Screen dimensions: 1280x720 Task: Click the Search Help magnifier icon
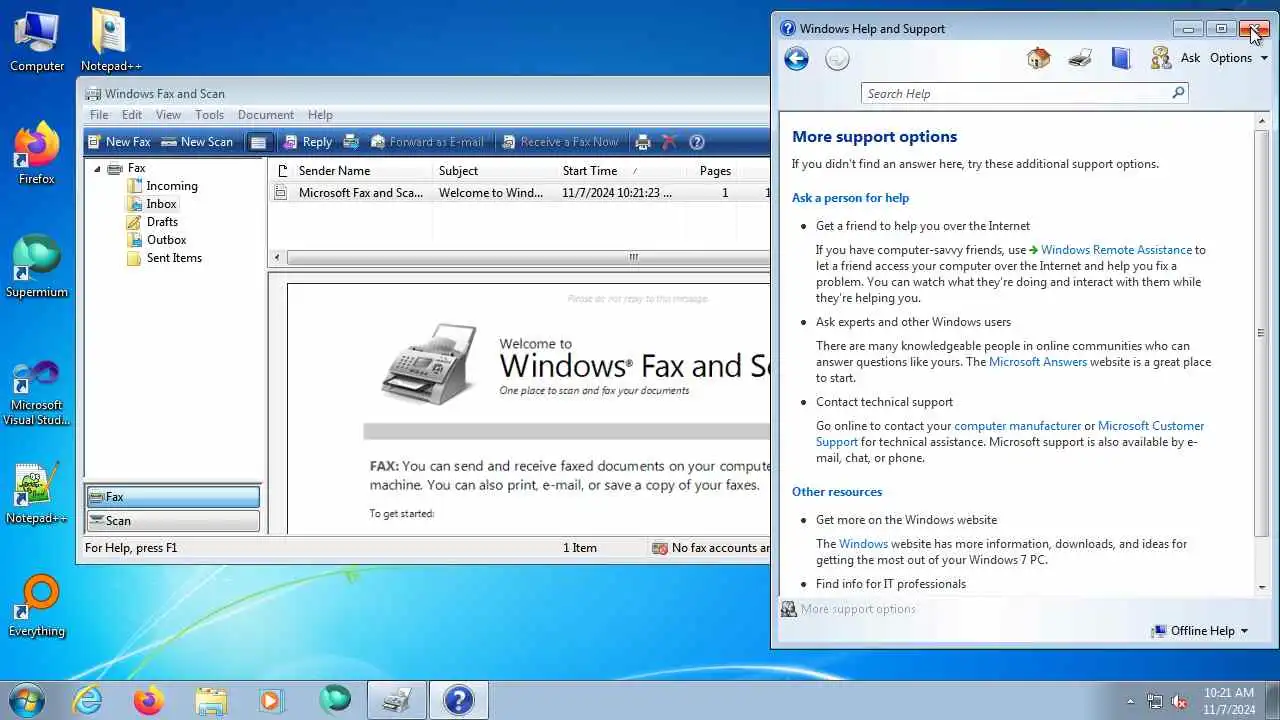(1178, 93)
